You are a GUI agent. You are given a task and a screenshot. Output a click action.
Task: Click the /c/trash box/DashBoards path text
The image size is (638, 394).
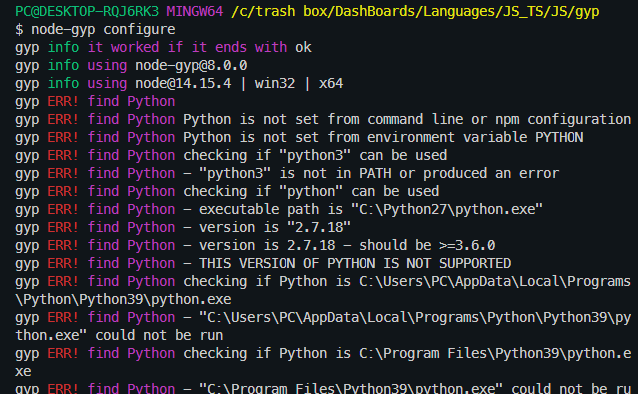(415, 11)
